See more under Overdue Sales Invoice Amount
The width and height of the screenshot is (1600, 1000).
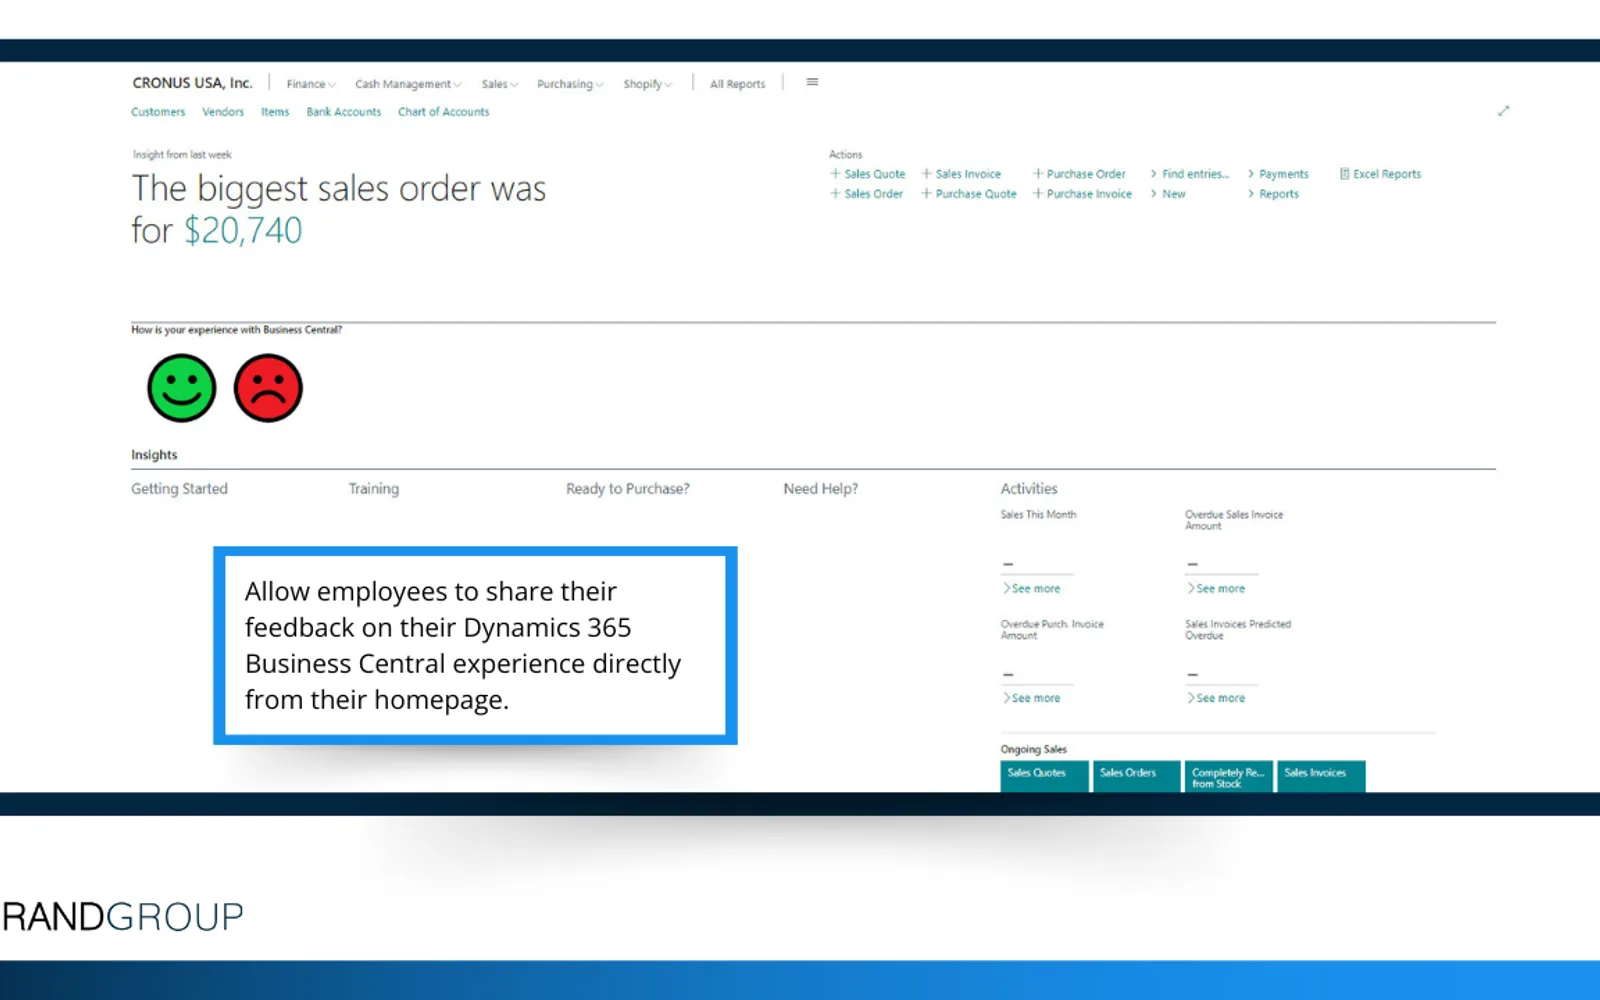point(1216,589)
